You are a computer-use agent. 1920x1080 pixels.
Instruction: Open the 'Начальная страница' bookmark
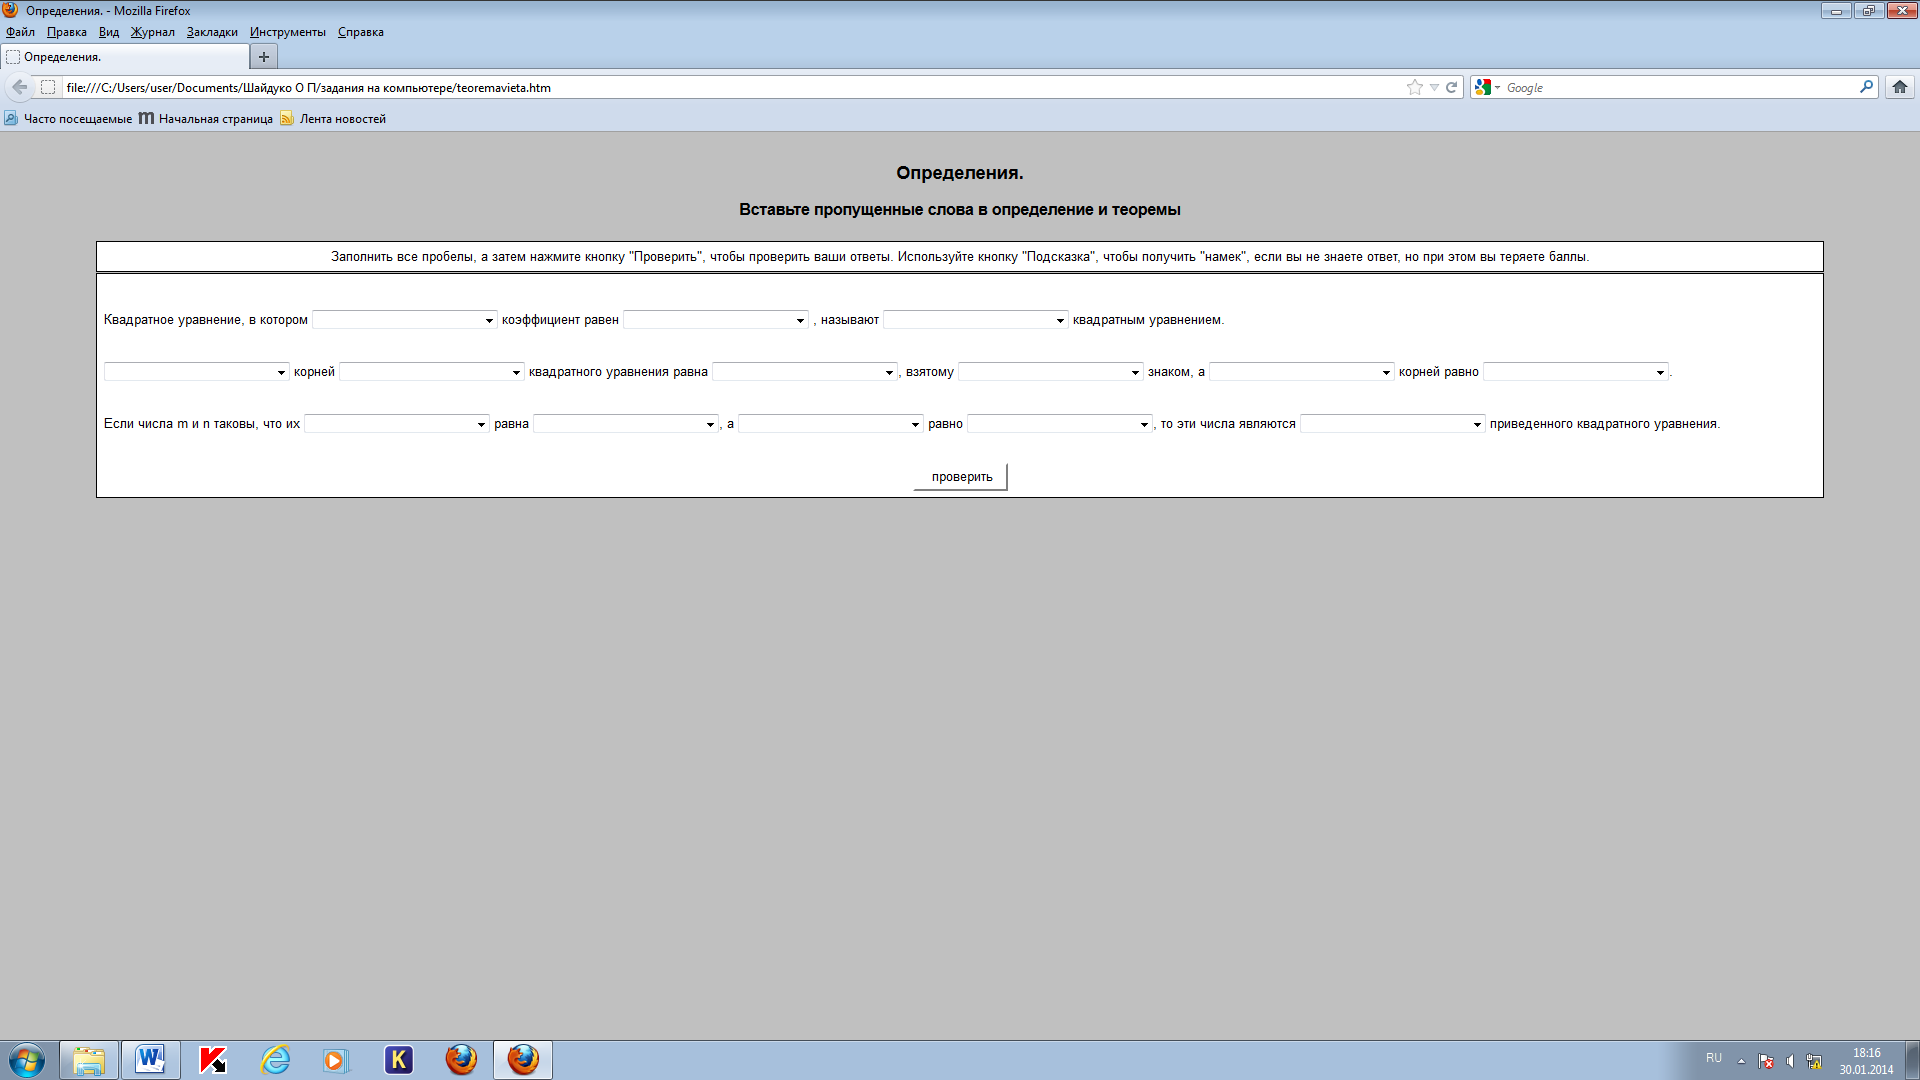tap(206, 119)
